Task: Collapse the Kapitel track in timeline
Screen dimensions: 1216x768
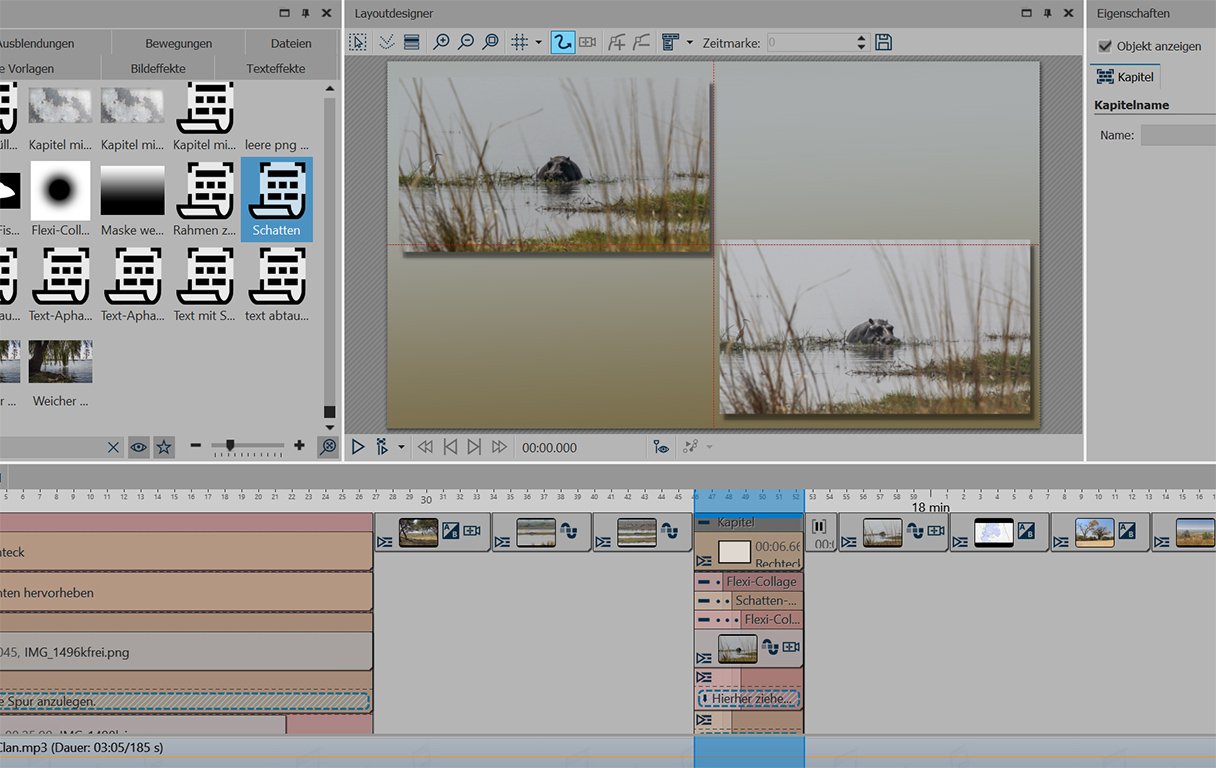Action: tap(704, 523)
